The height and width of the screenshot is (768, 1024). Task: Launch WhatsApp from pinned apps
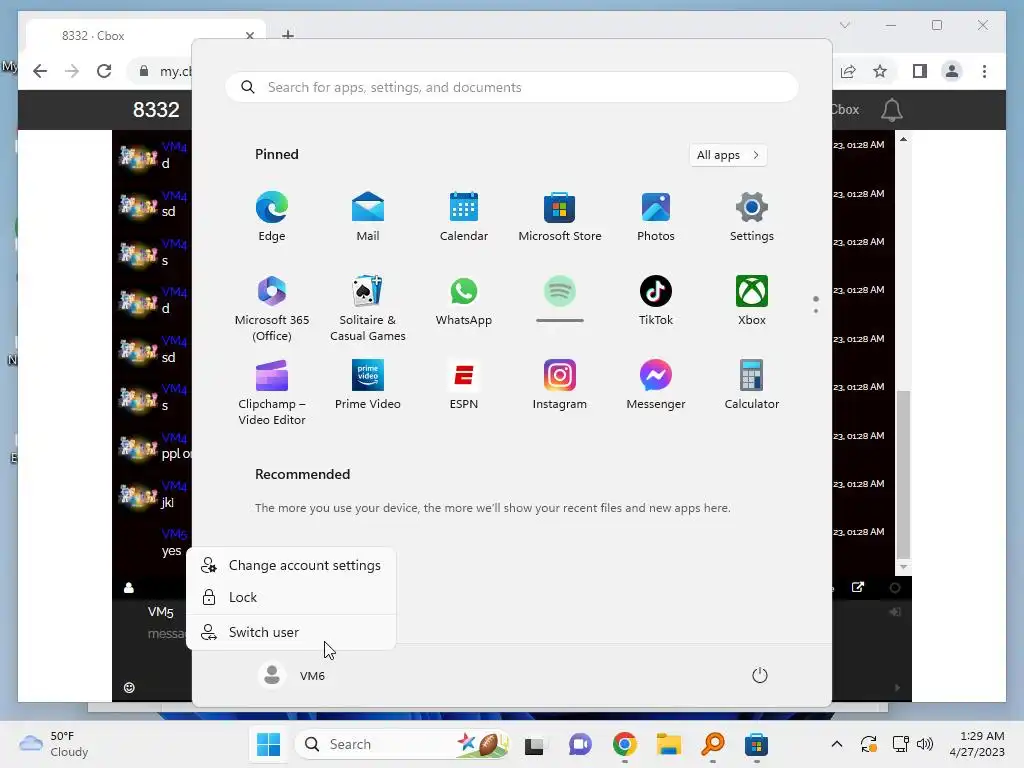[x=464, y=301]
